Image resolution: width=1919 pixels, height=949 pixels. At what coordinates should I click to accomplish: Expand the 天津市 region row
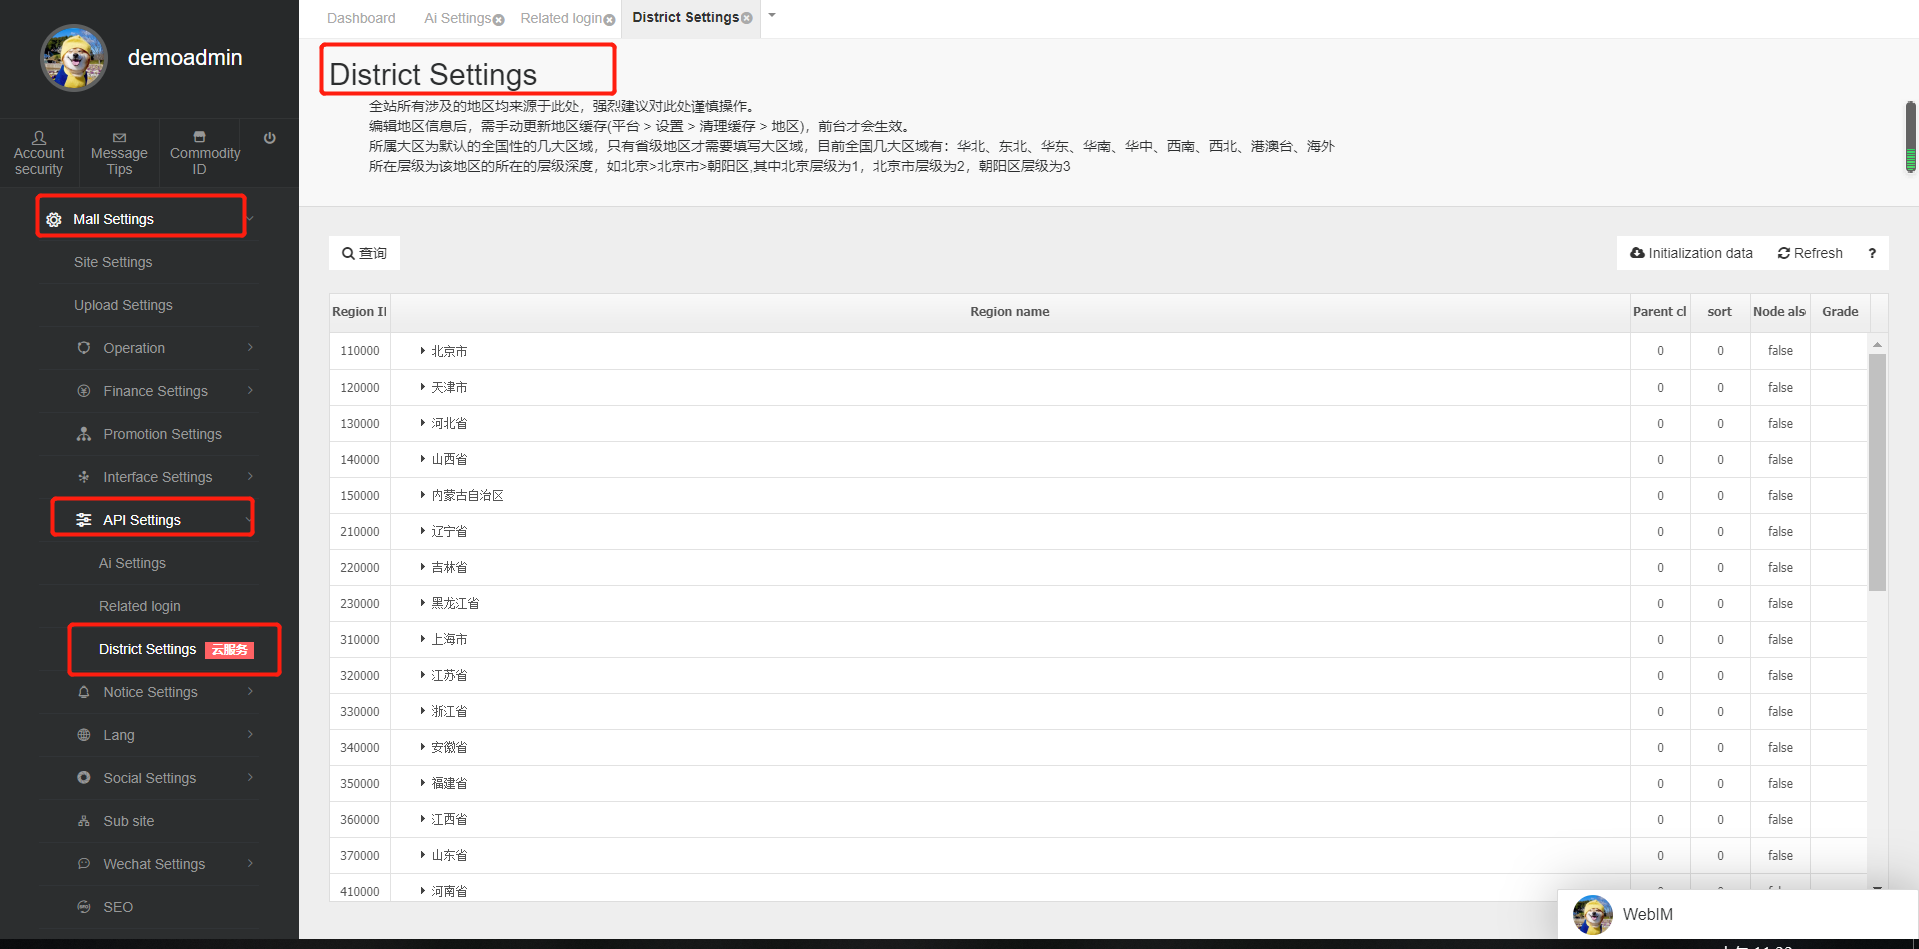tap(423, 387)
